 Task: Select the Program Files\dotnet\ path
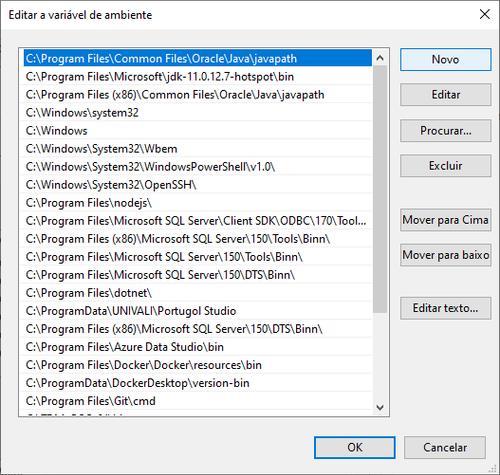tap(198, 293)
